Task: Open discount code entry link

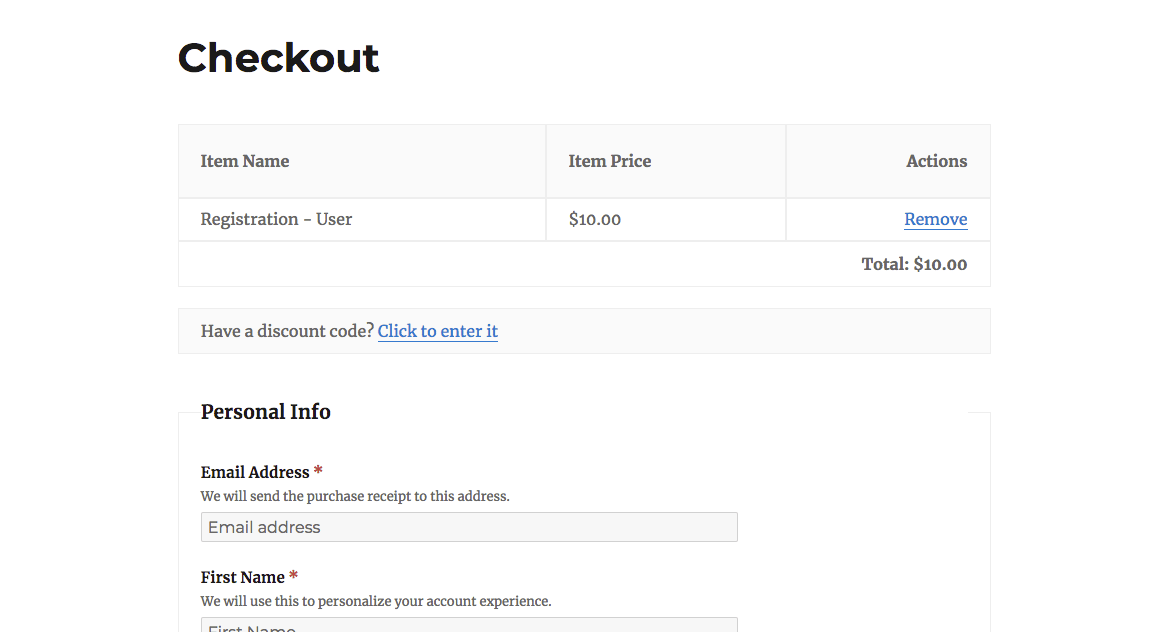Action: [437, 331]
